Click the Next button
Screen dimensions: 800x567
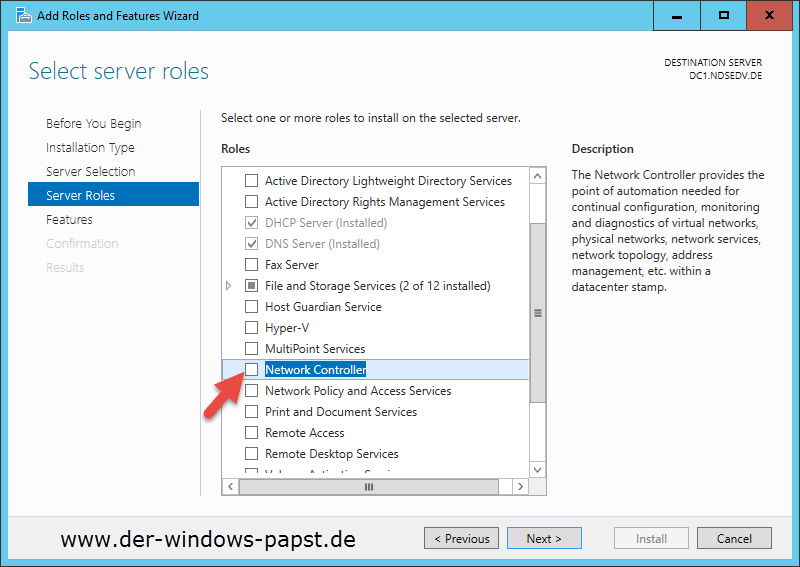coord(543,539)
